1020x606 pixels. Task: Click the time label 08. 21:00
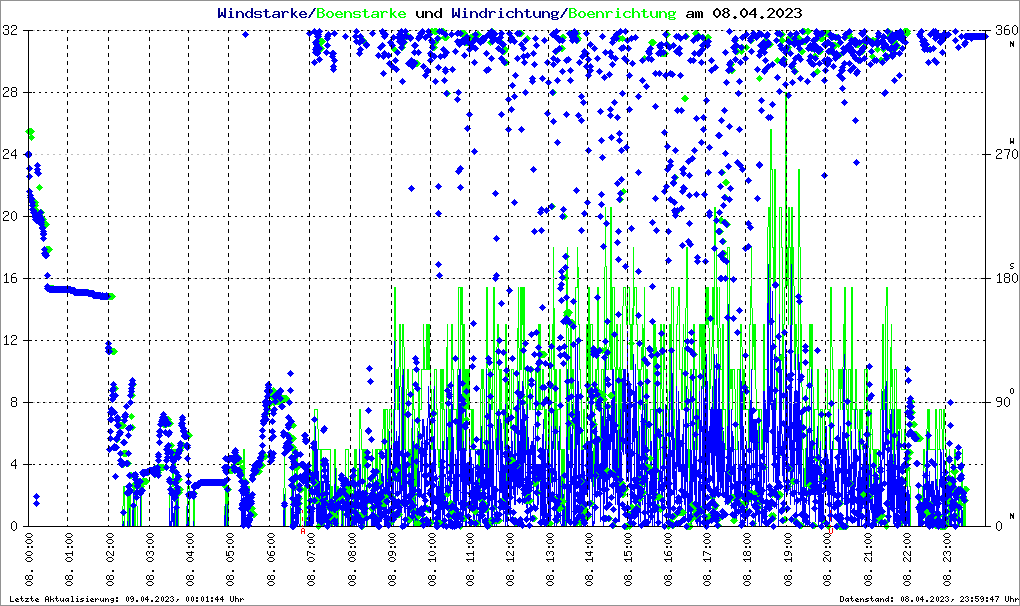(x=868, y=560)
